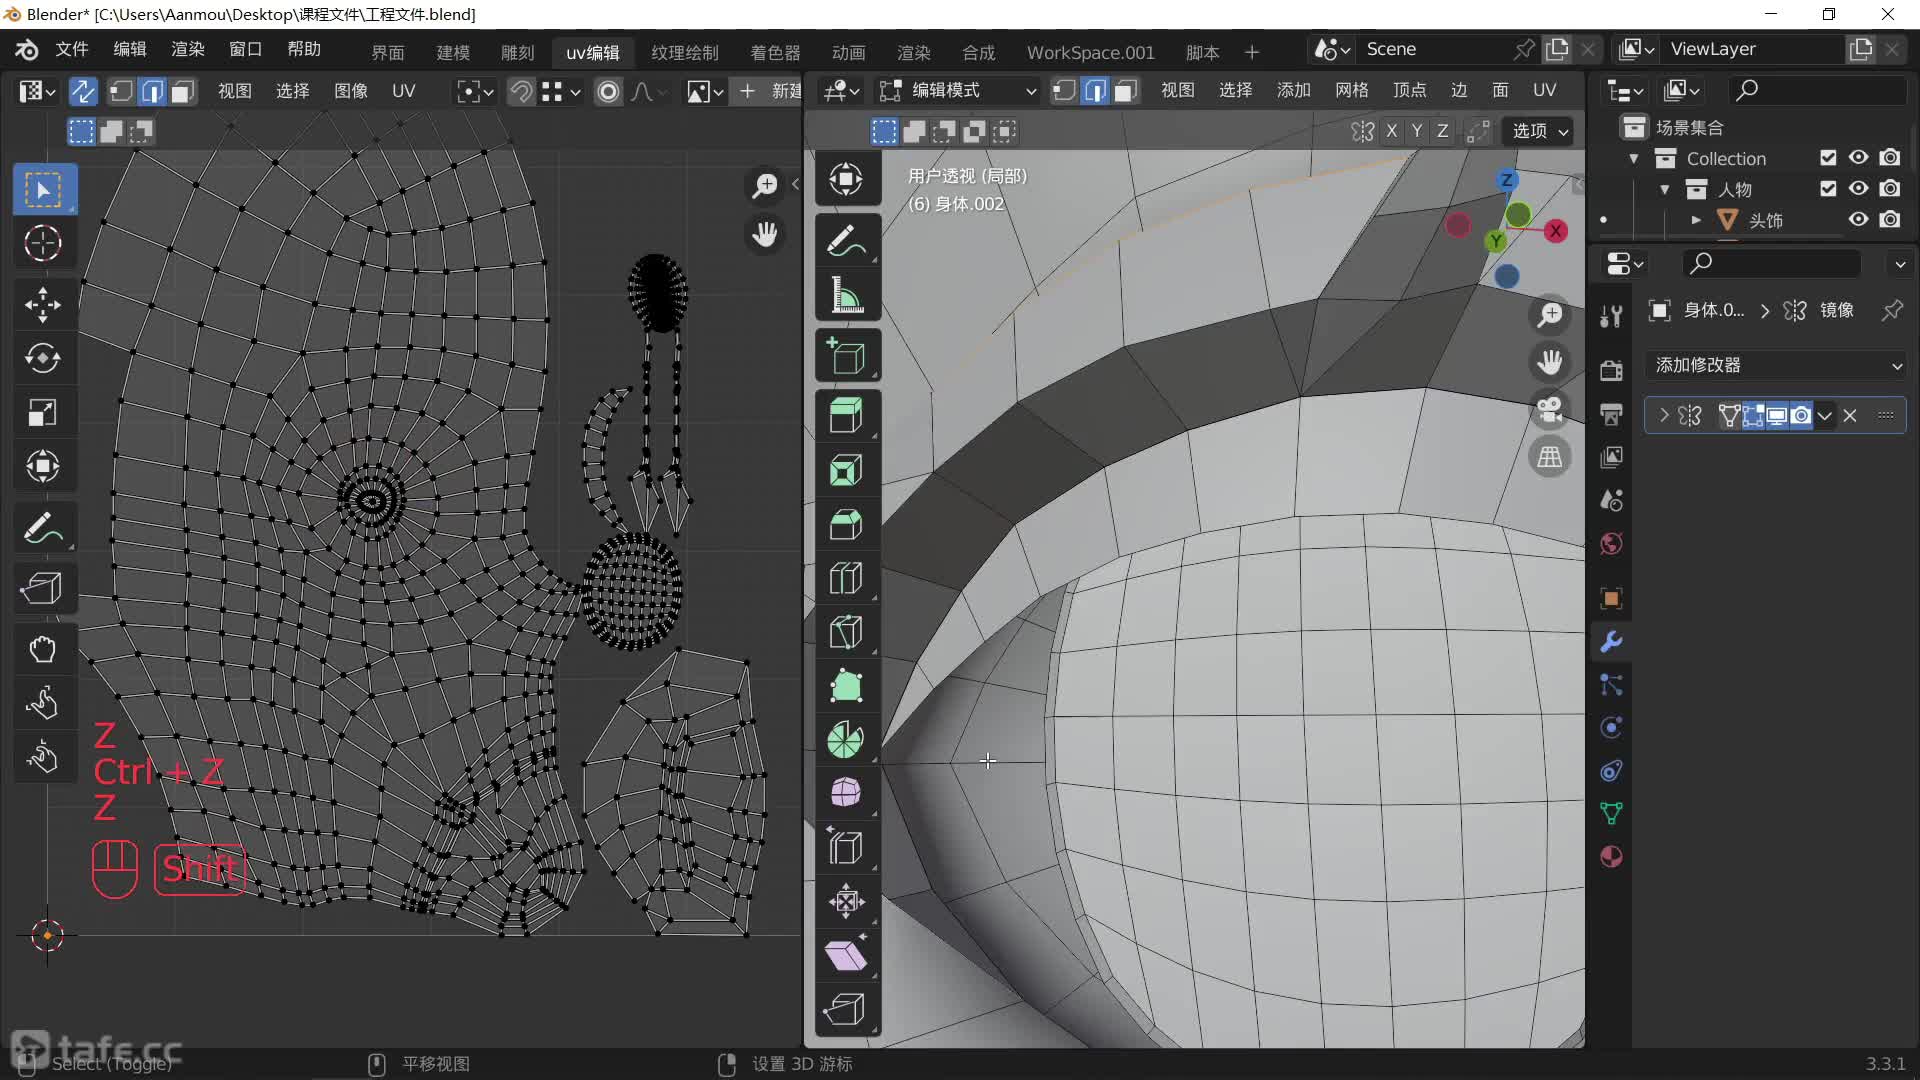Enable 3D viewport vertex select mode
1920x1080 pixels.
(x=1065, y=90)
